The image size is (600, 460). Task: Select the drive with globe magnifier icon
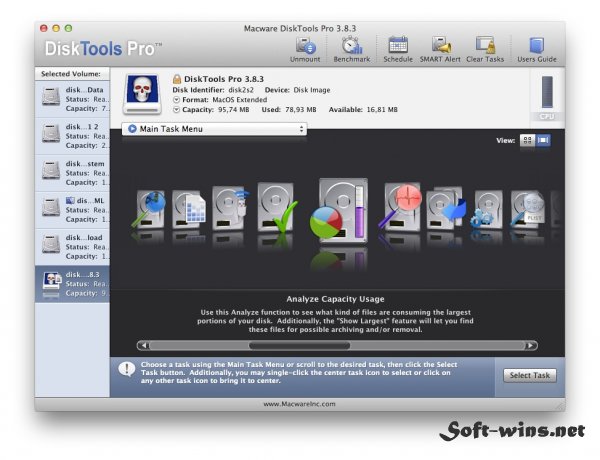(x=149, y=209)
